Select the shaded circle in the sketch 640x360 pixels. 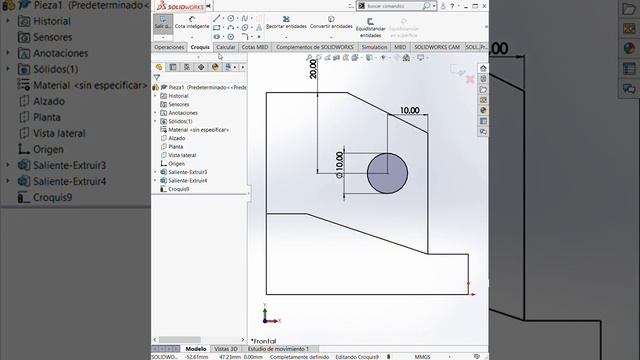tap(387, 173)
